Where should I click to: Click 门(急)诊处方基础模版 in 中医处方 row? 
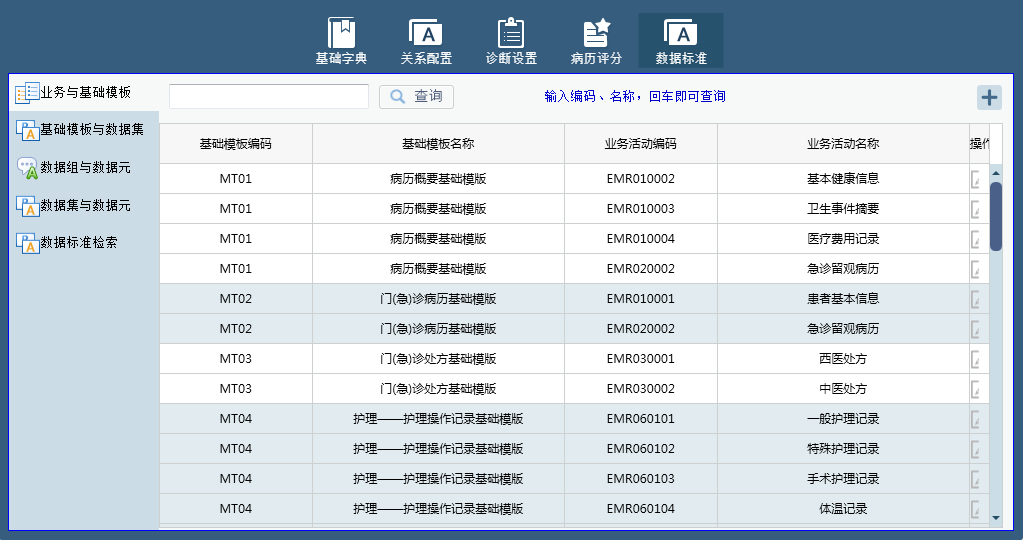click(x=438, y=389)
